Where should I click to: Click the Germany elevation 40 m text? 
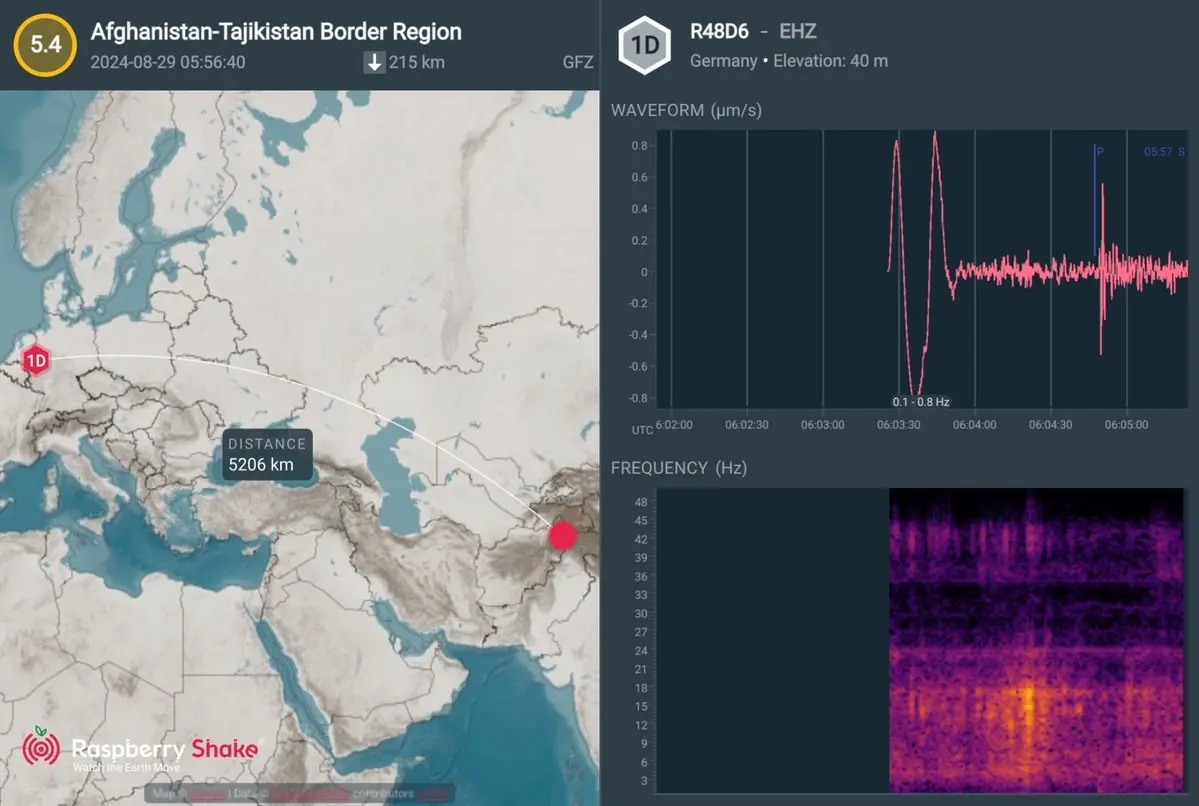point(789,61)
